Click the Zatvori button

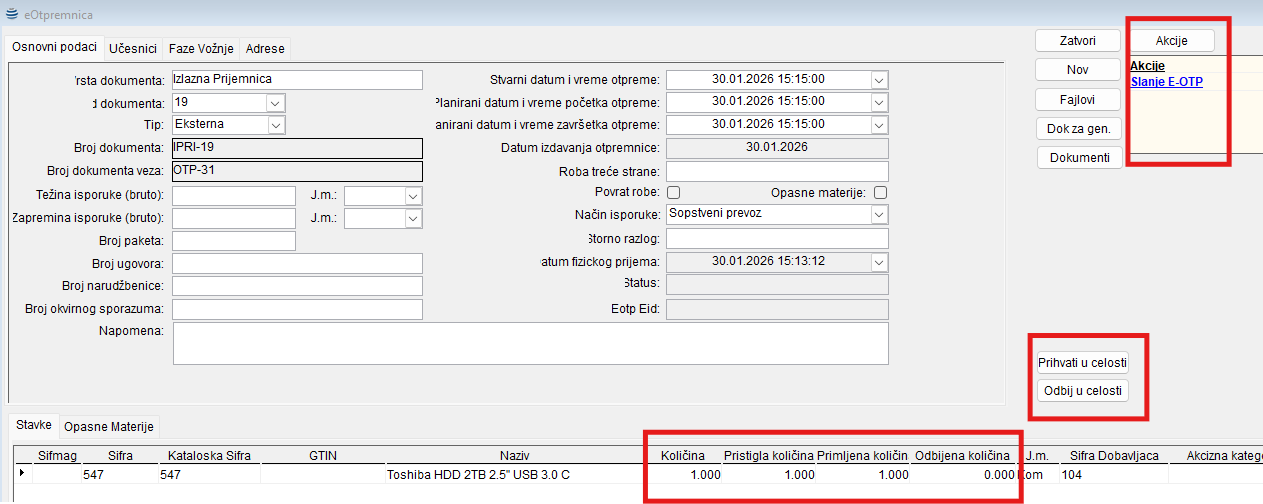1076,41
